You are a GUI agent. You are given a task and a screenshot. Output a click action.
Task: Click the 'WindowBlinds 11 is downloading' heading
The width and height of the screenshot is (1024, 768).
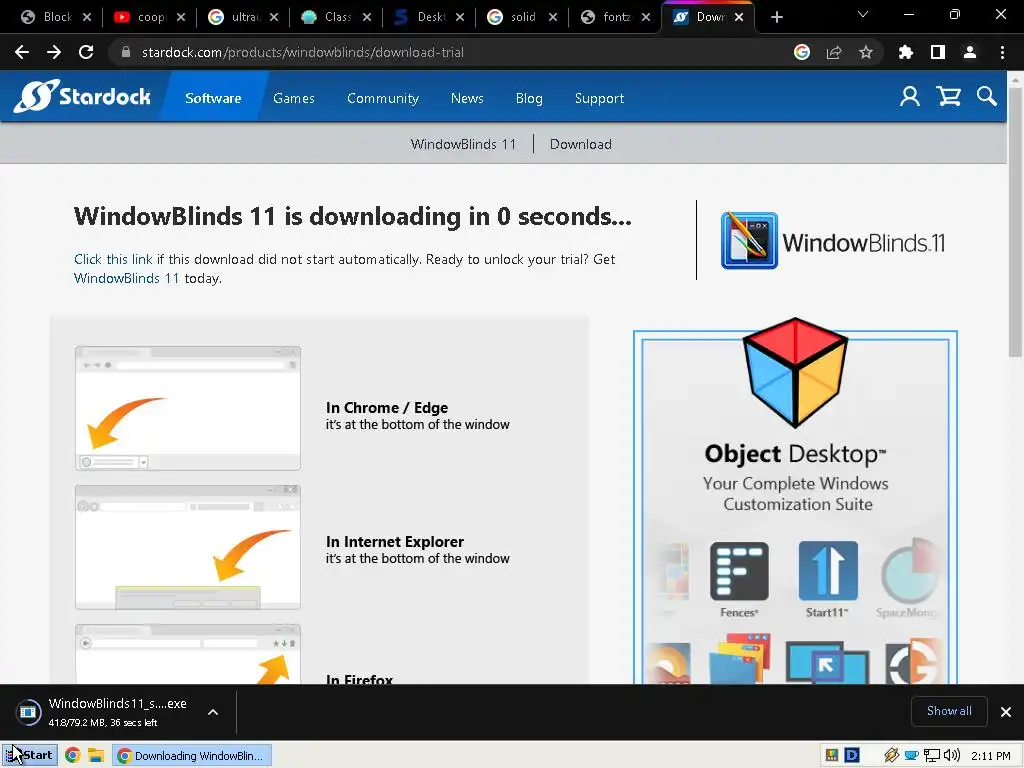[353, 216]
